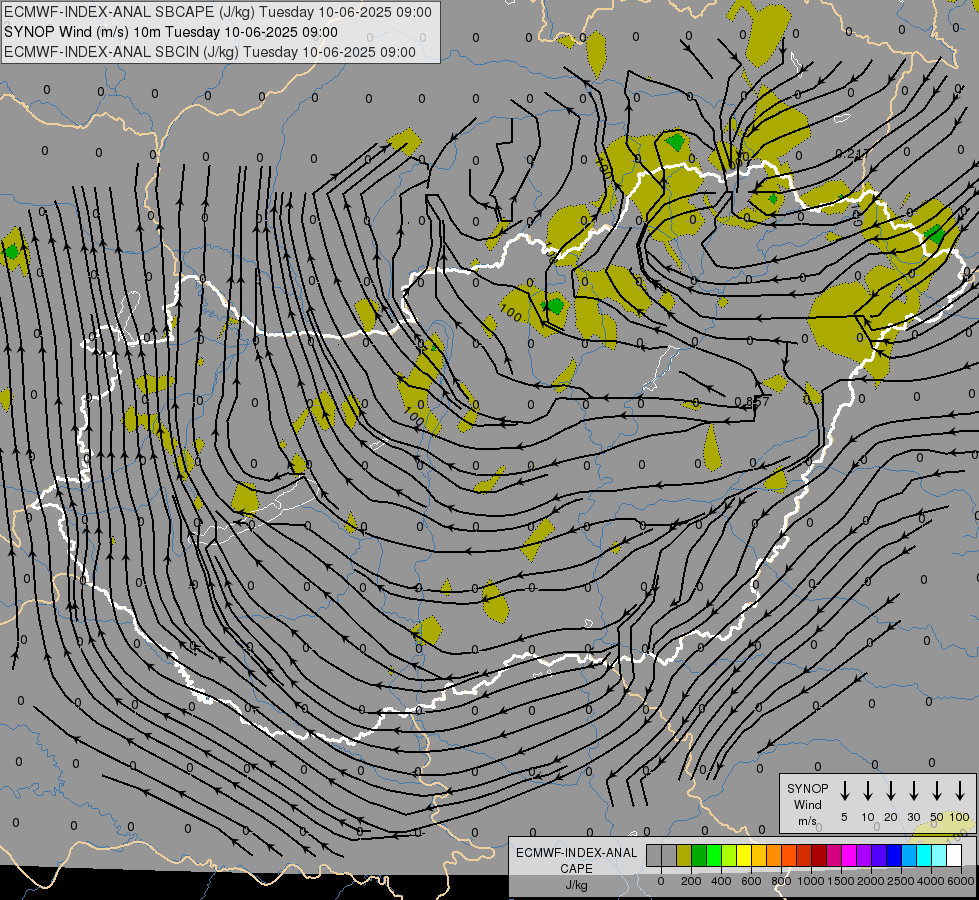Click the 50 m/s wind arrow in legend

[937, 790]
